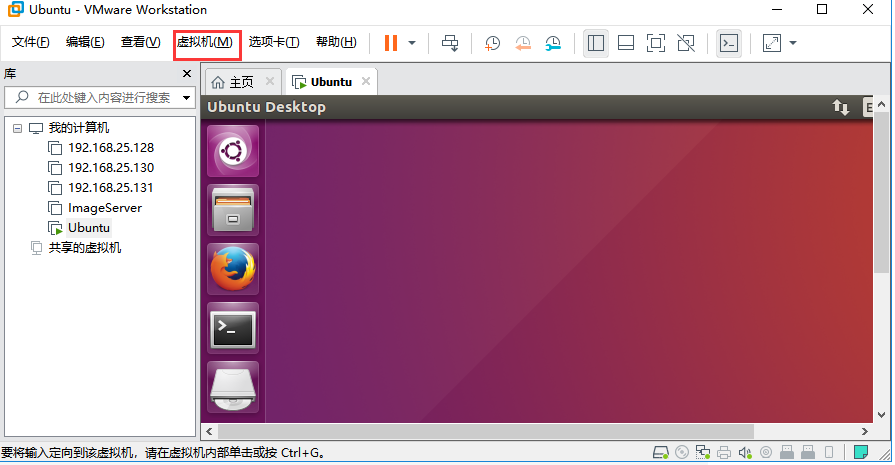Close the Ubuntu tab with its X
The image size is (895, 465).
366,81
